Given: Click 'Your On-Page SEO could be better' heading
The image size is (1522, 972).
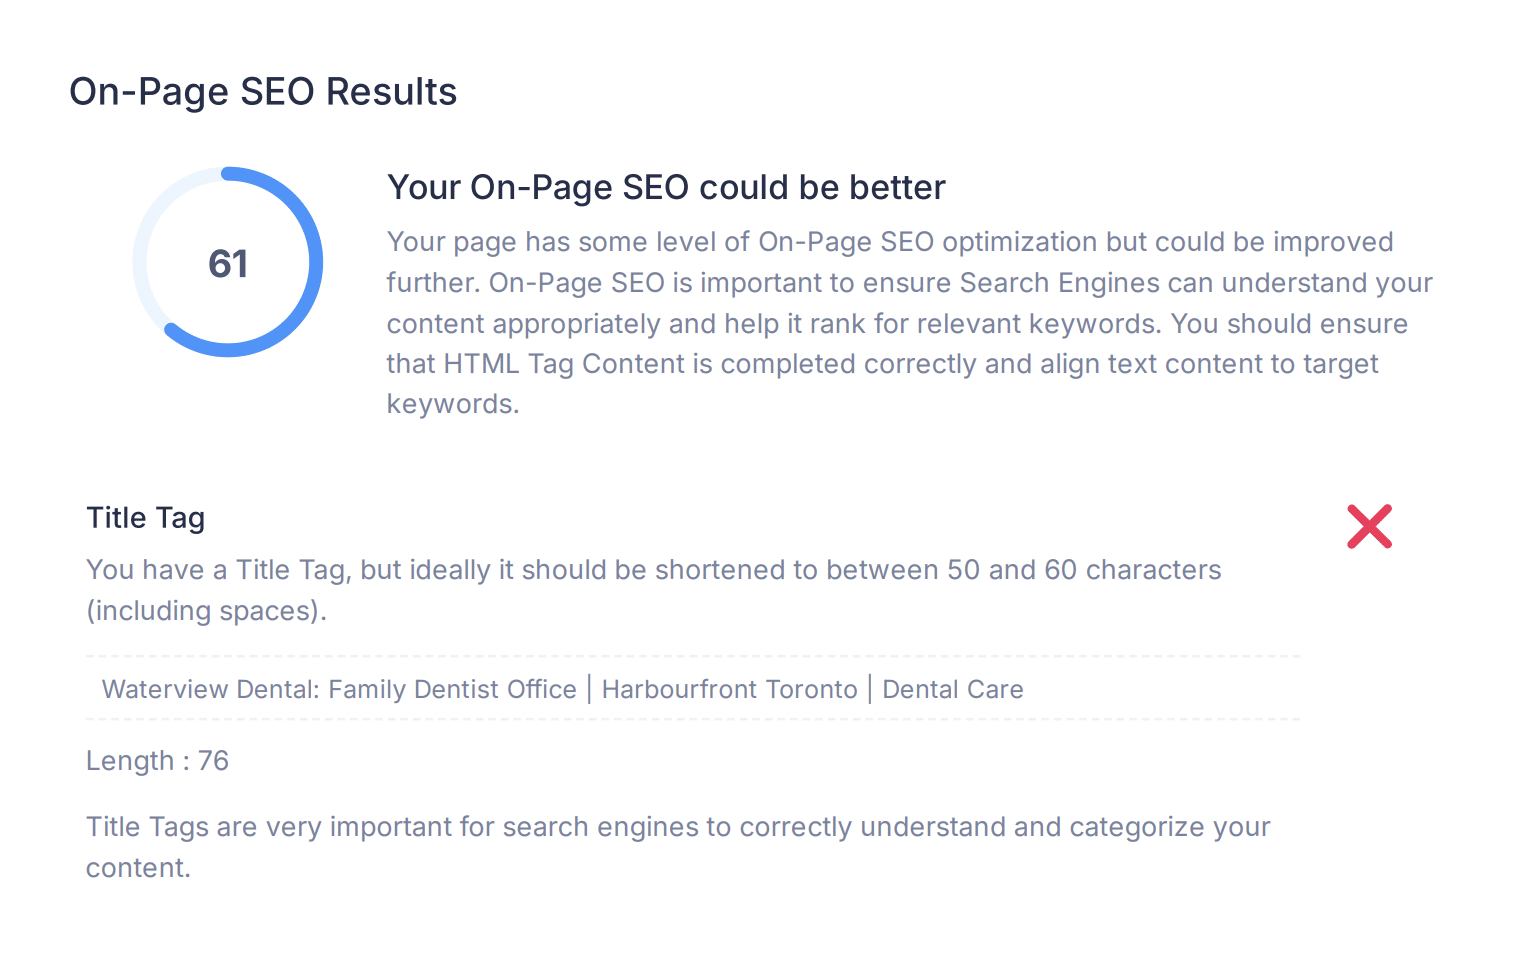Looking at the screenshot, I should click(x=666, y=187).
